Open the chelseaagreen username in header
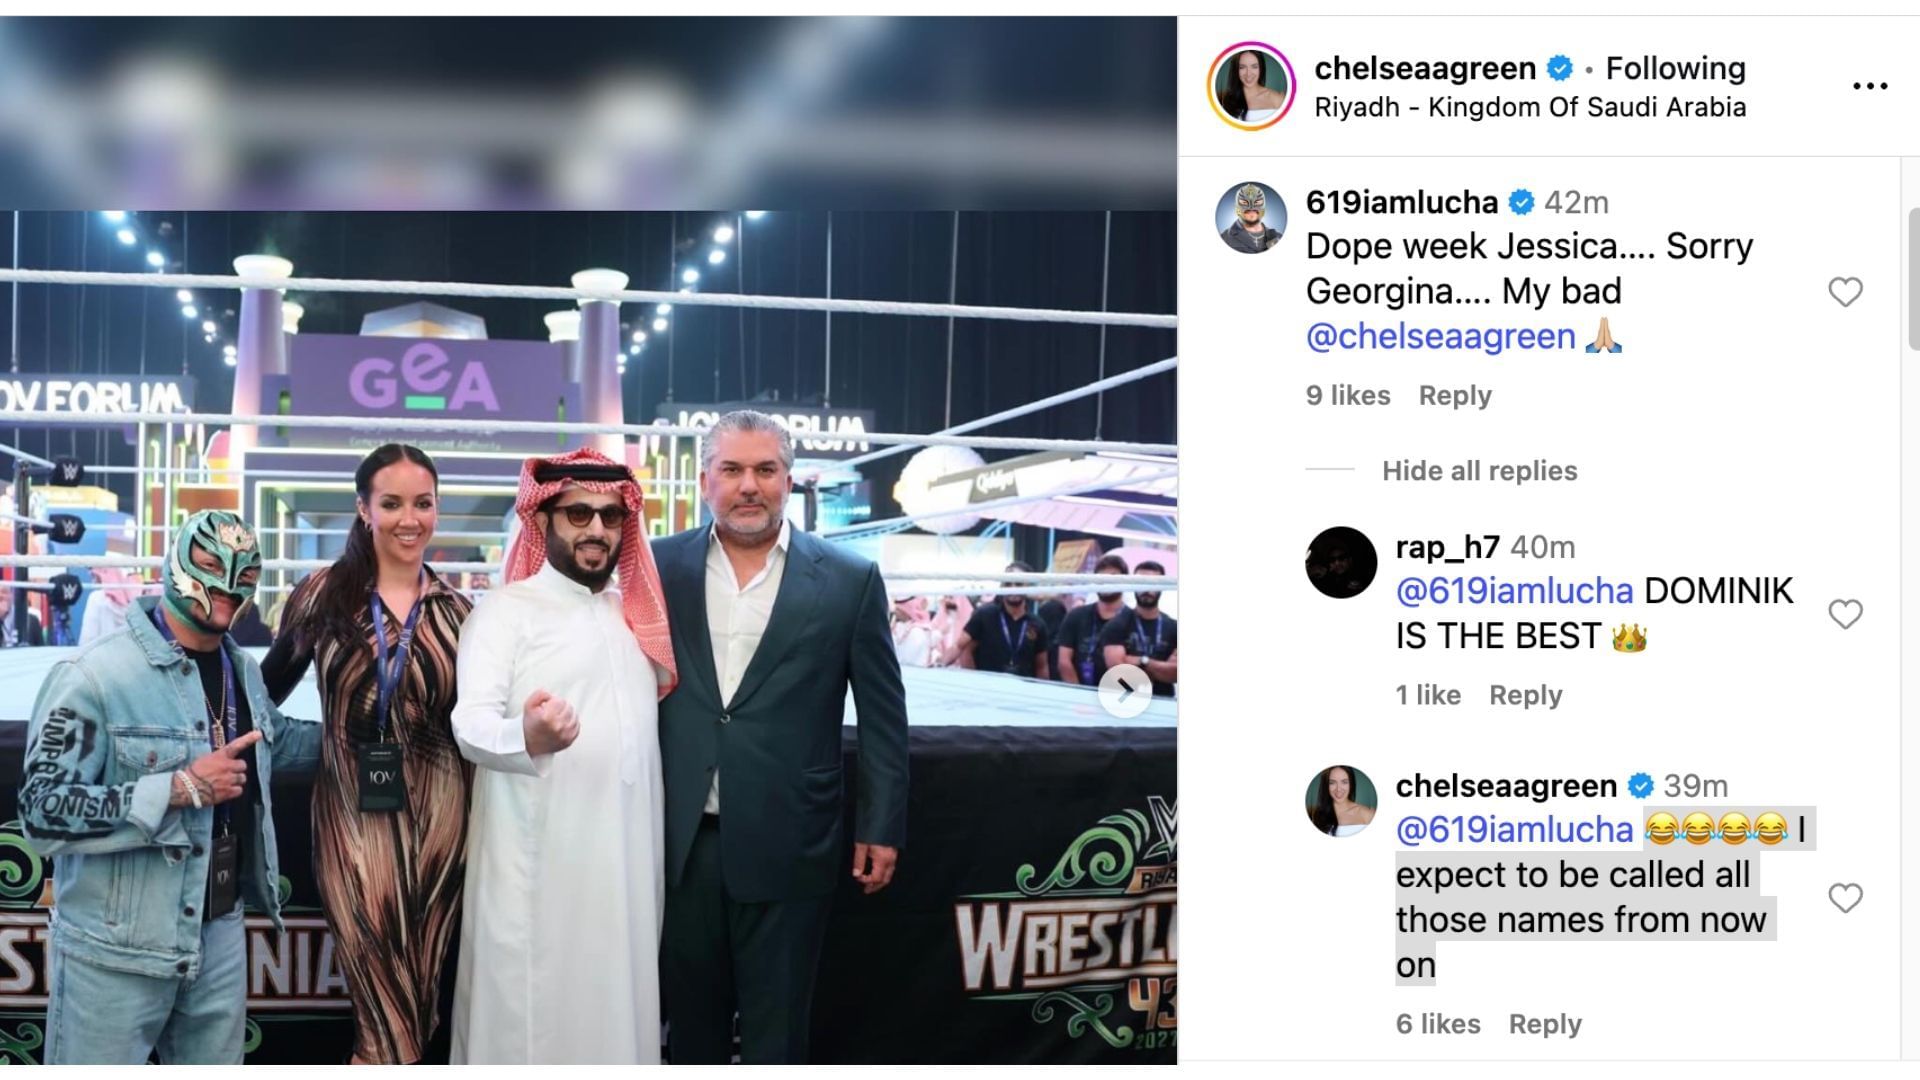 pyautogui.click(x=1425, y=68)
